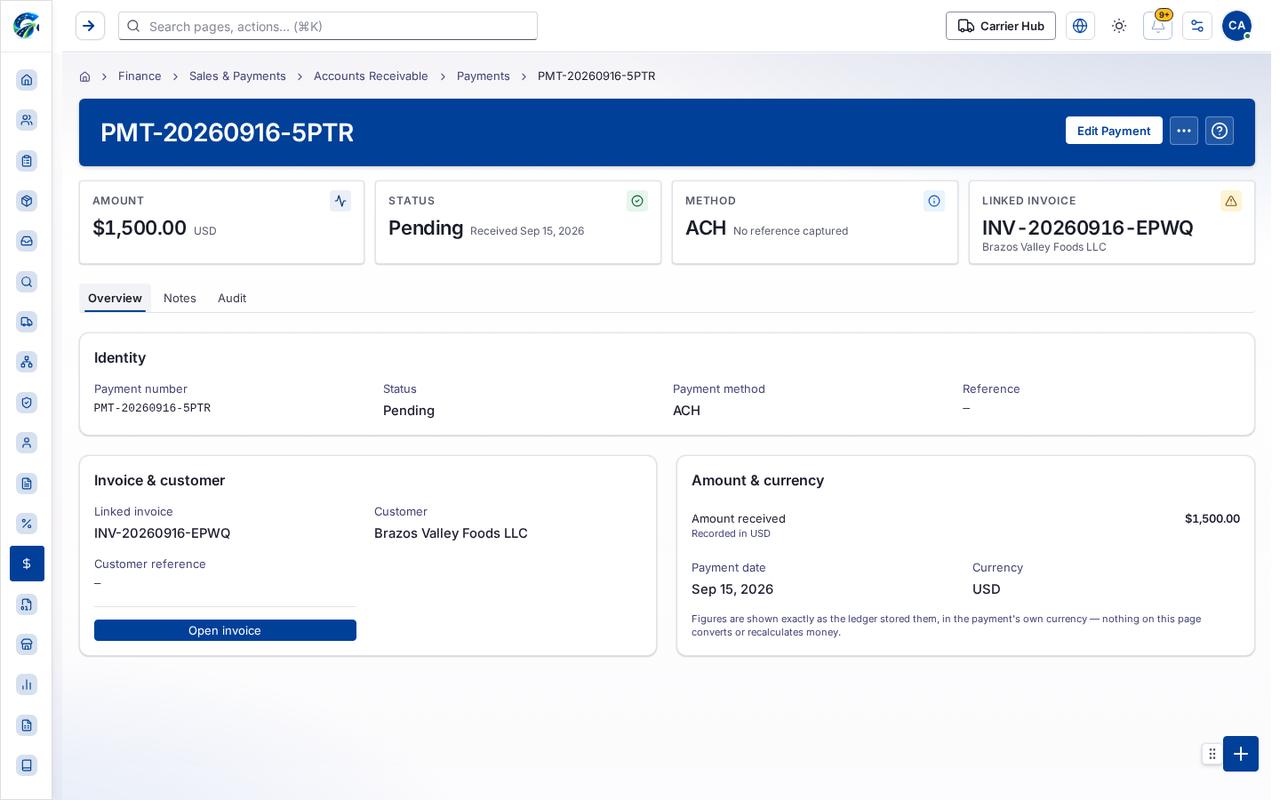Open the three-dot more actions menu

(x=1184, y=131)
